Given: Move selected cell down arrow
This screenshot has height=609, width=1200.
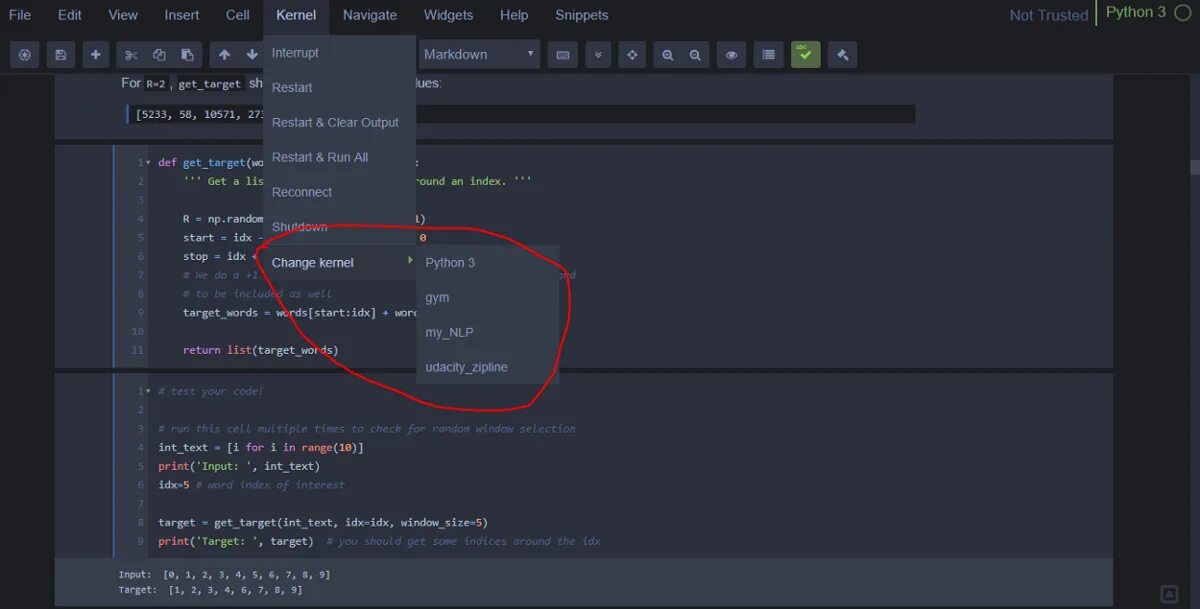Looking at the screenshot, I should click(252, 55).
